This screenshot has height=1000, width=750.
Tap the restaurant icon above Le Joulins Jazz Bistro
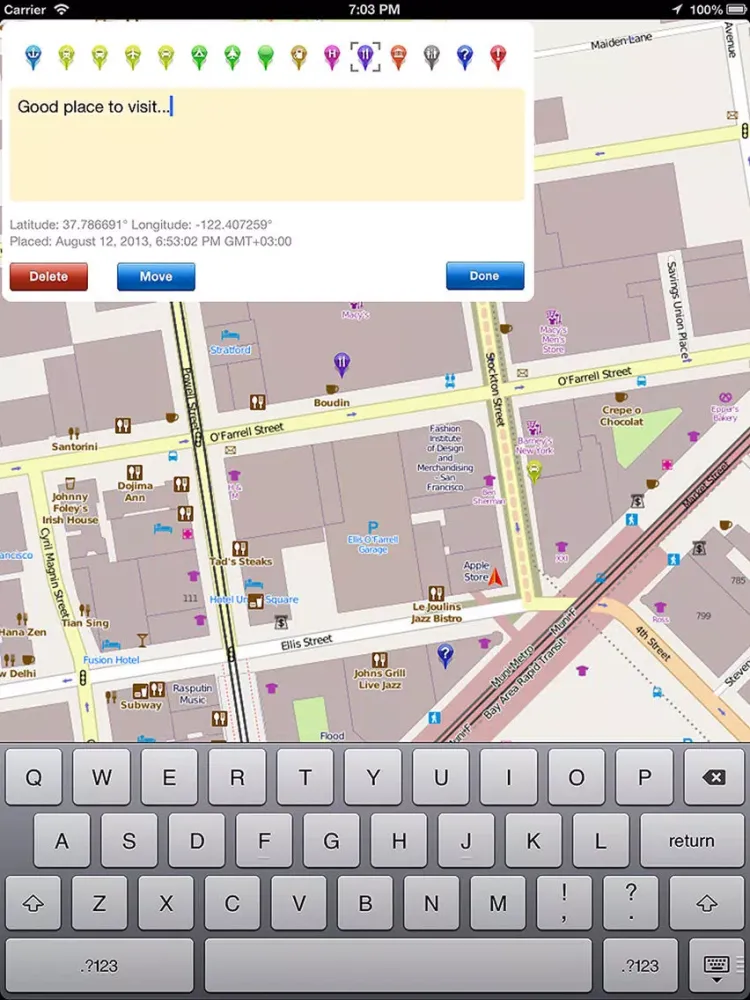436,594
